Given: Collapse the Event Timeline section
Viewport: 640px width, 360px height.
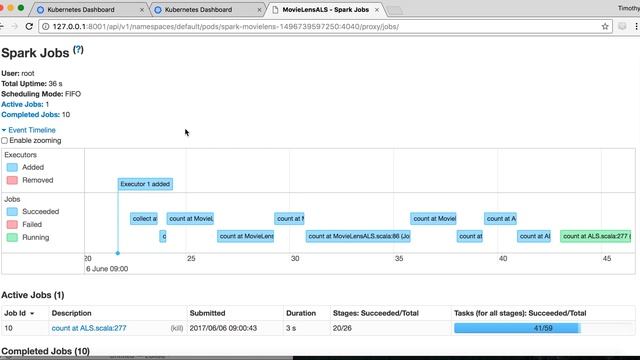Looking at the screenshot, I should pyautogui.click(x=29, y=130).
